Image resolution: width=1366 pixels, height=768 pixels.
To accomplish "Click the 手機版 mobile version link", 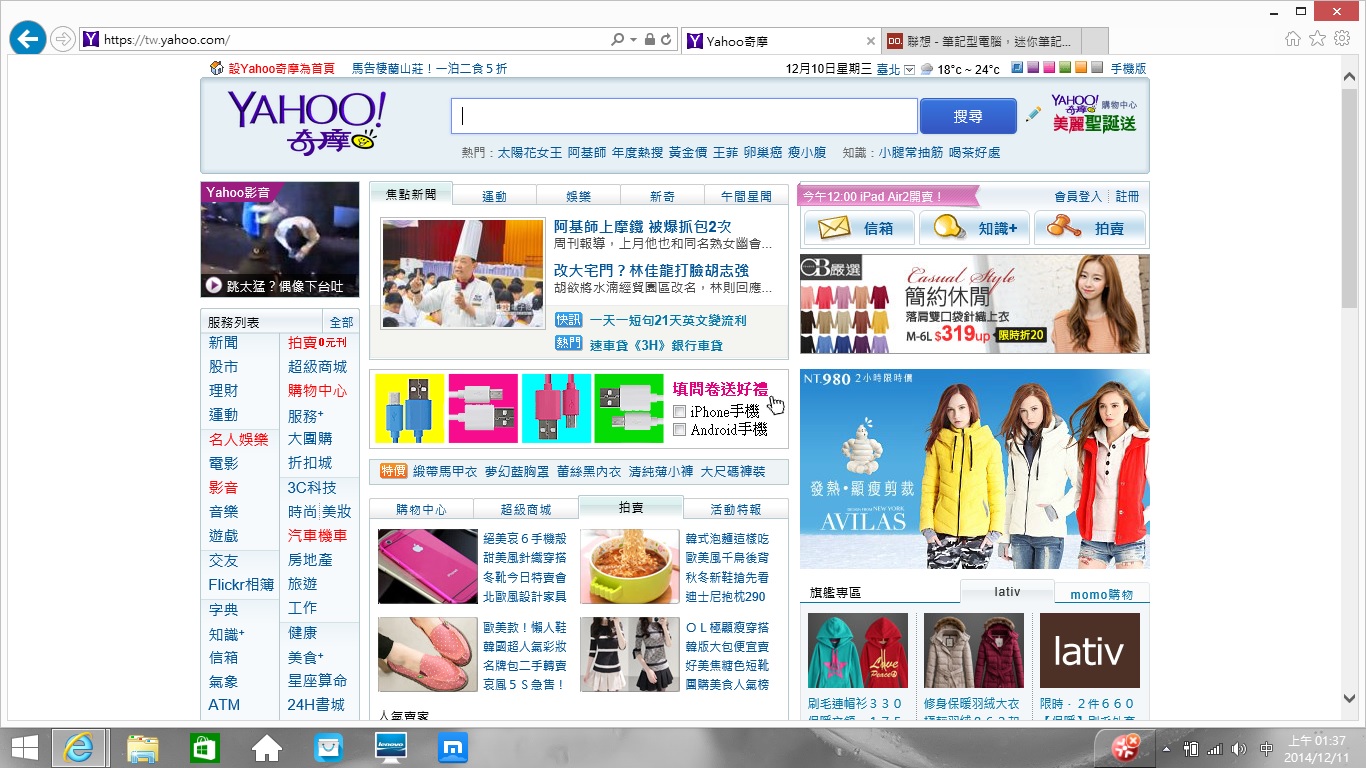I will pos(1128,69).
